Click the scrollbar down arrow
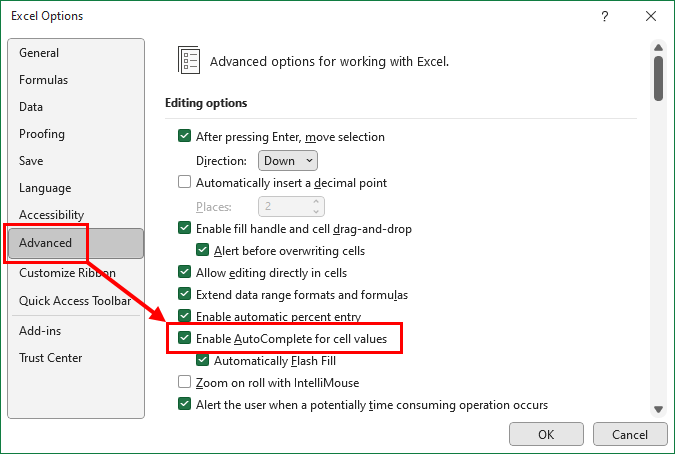The height and width of the screenshot is (454, 675). coord(658,409)
